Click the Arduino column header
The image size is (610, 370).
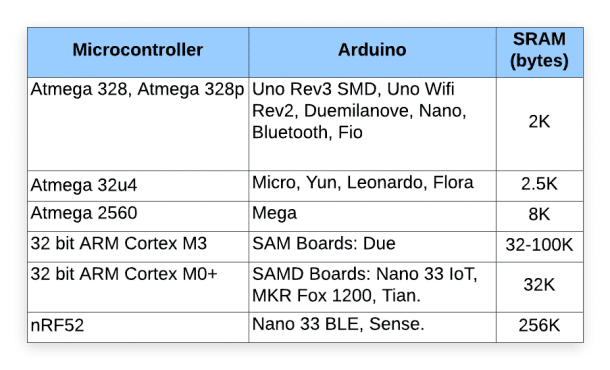coord(372,52)
